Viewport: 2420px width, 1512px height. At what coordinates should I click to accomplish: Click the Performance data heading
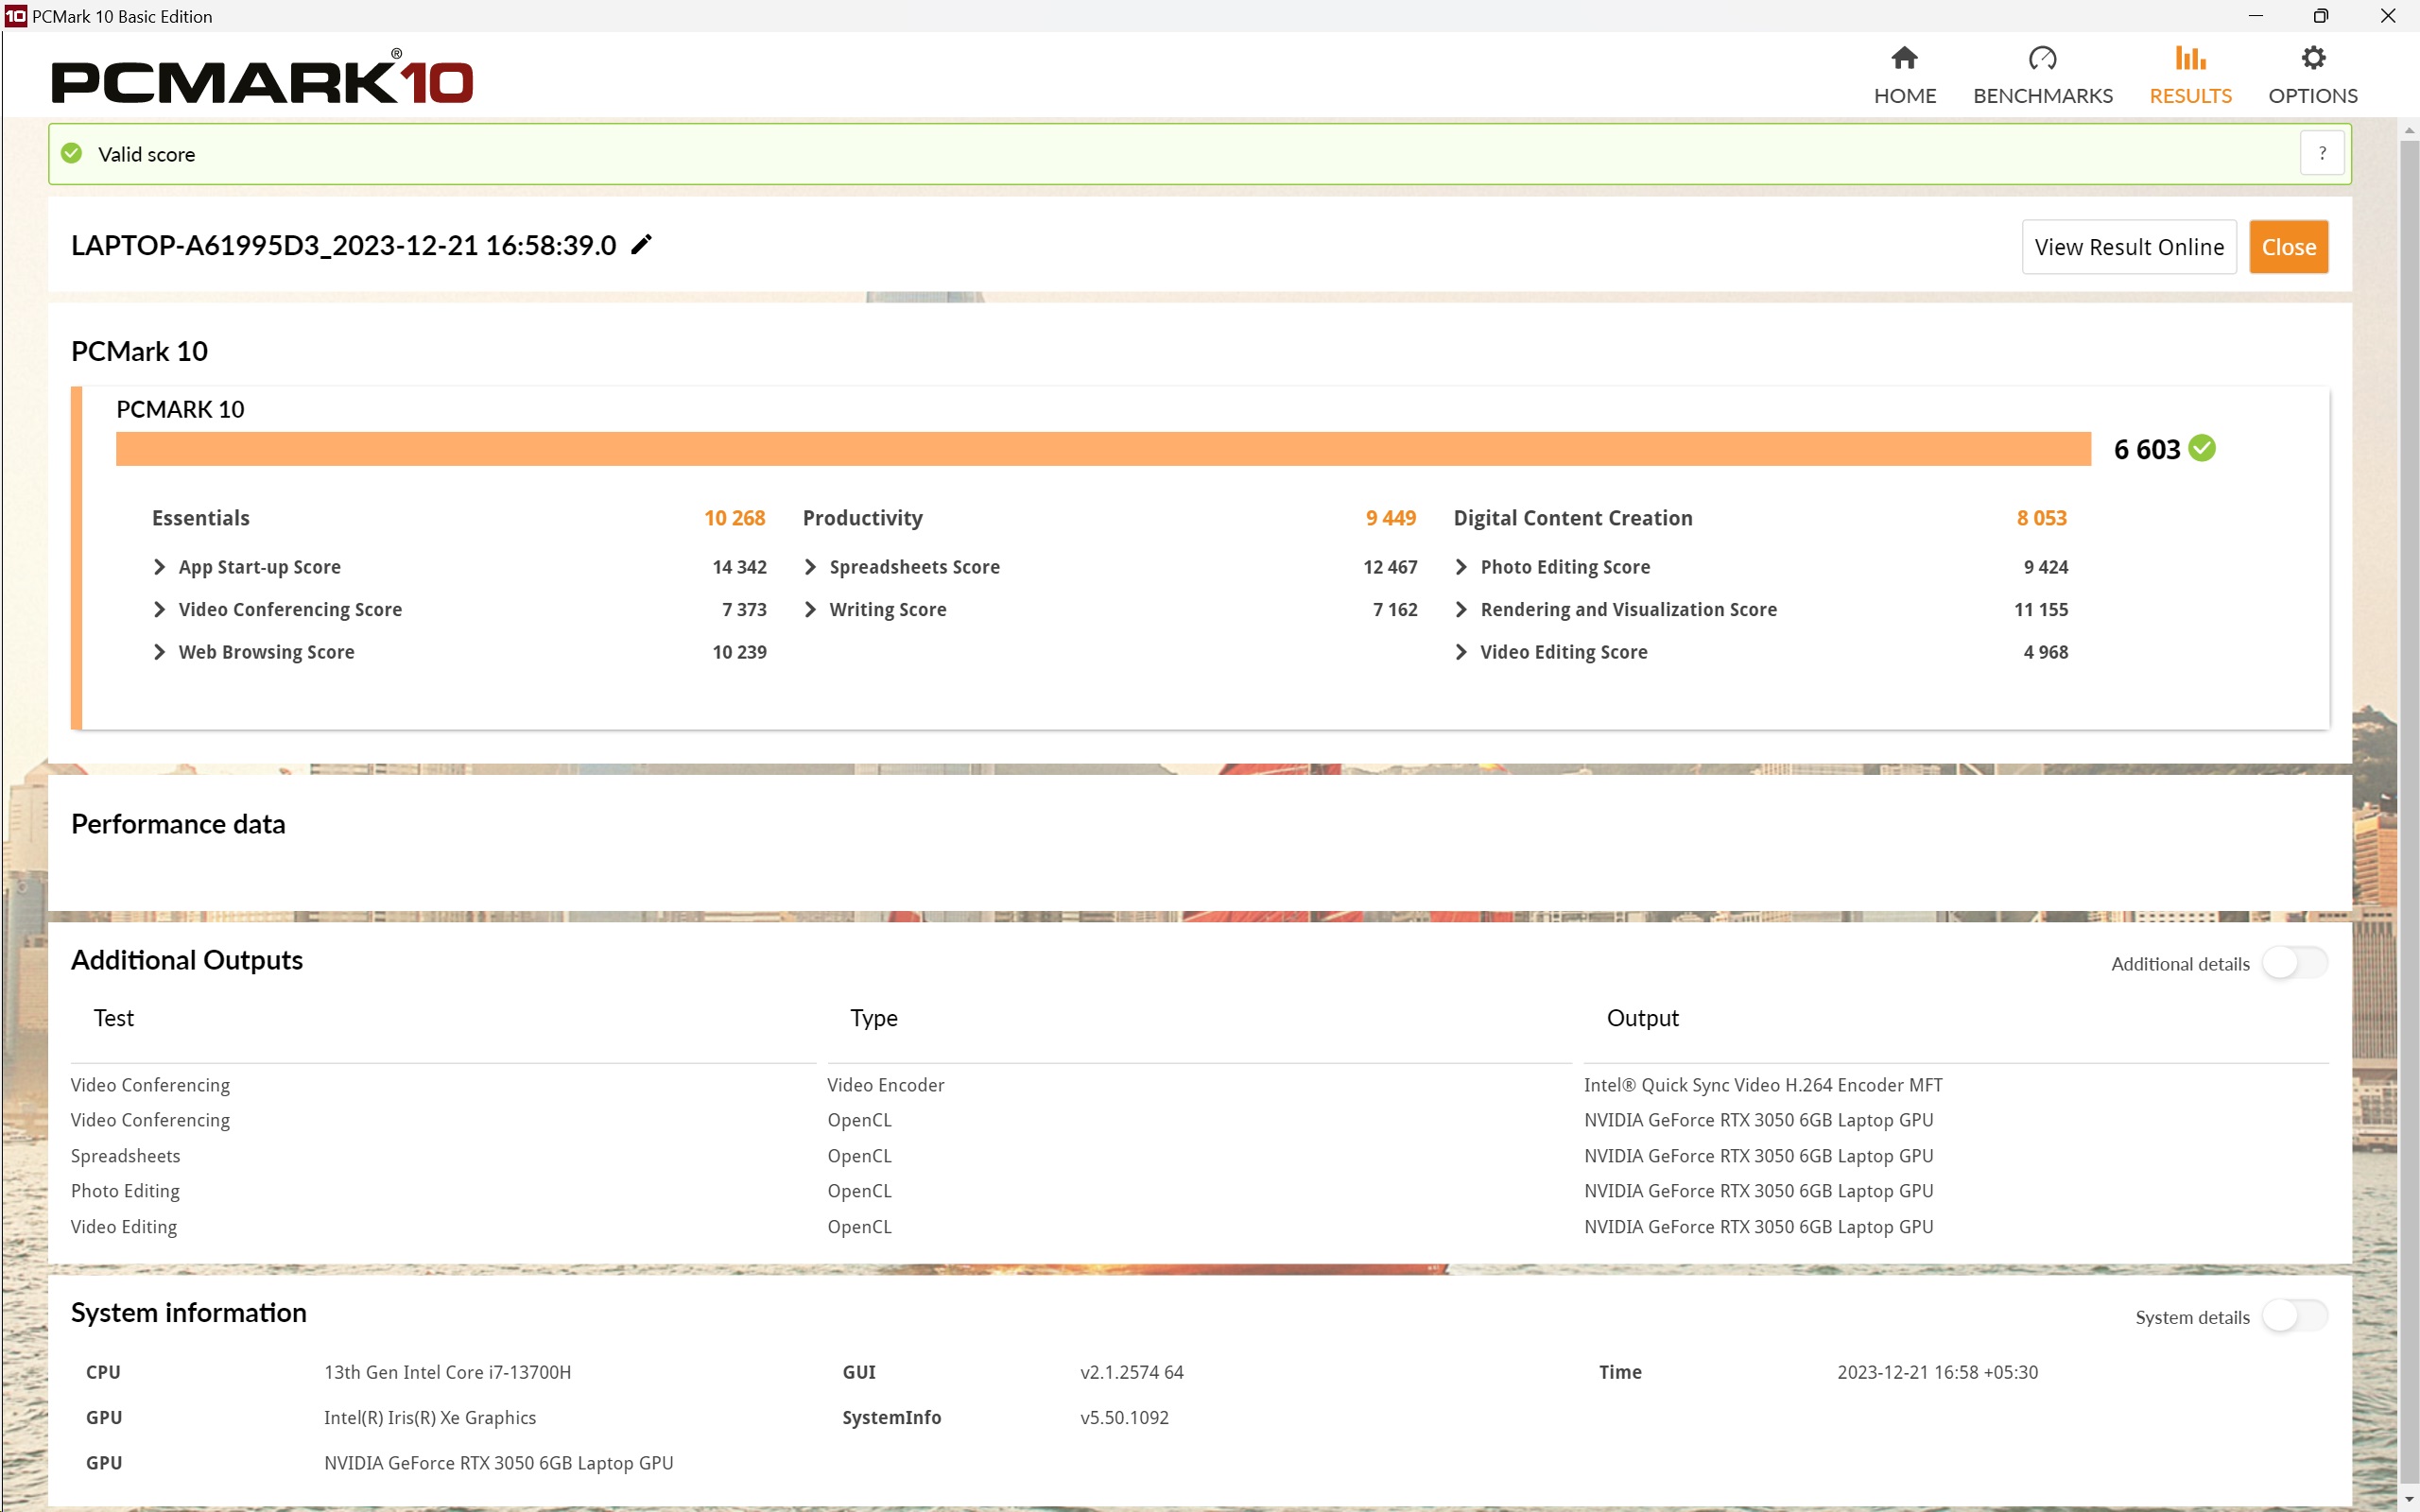point(178,824)
